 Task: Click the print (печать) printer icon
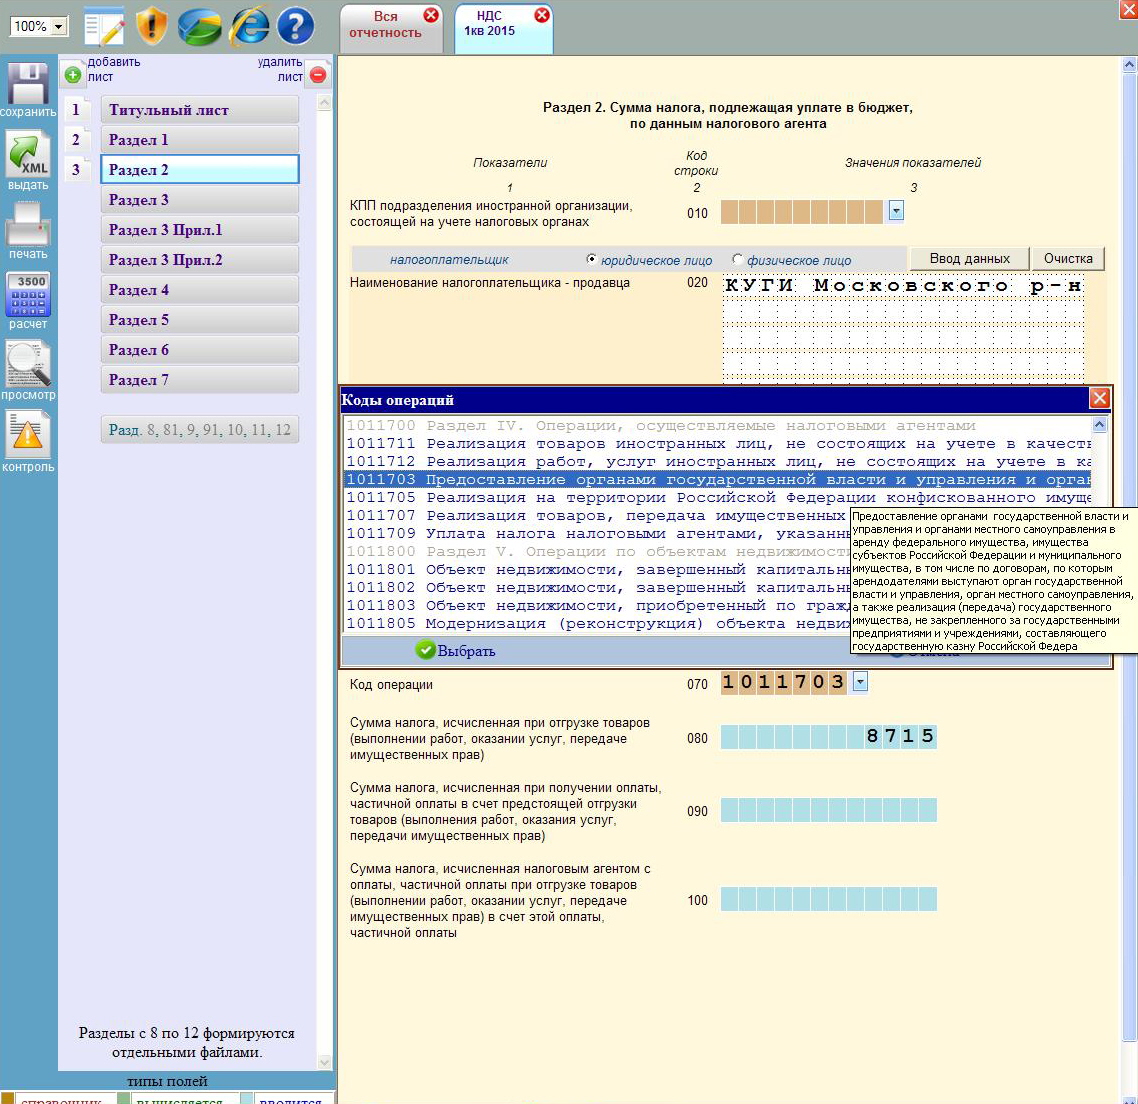pos(28,224)
